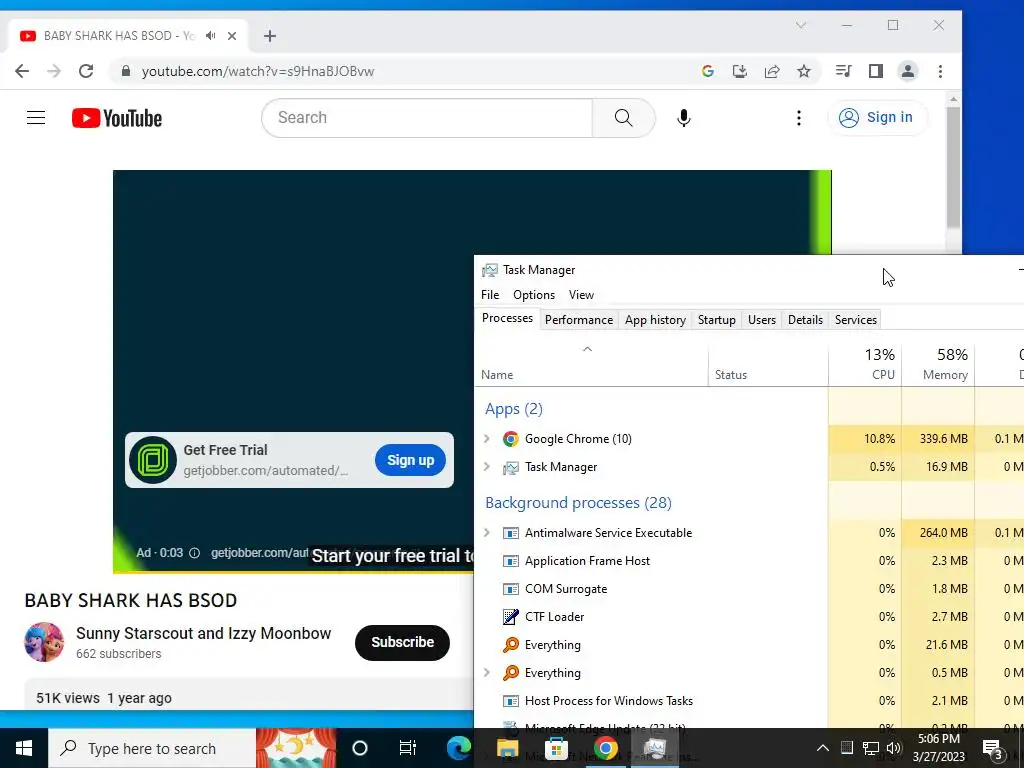The image size is (1024, 768).
Task: Switch to Services tab
Action: click(x=856, y=320)
